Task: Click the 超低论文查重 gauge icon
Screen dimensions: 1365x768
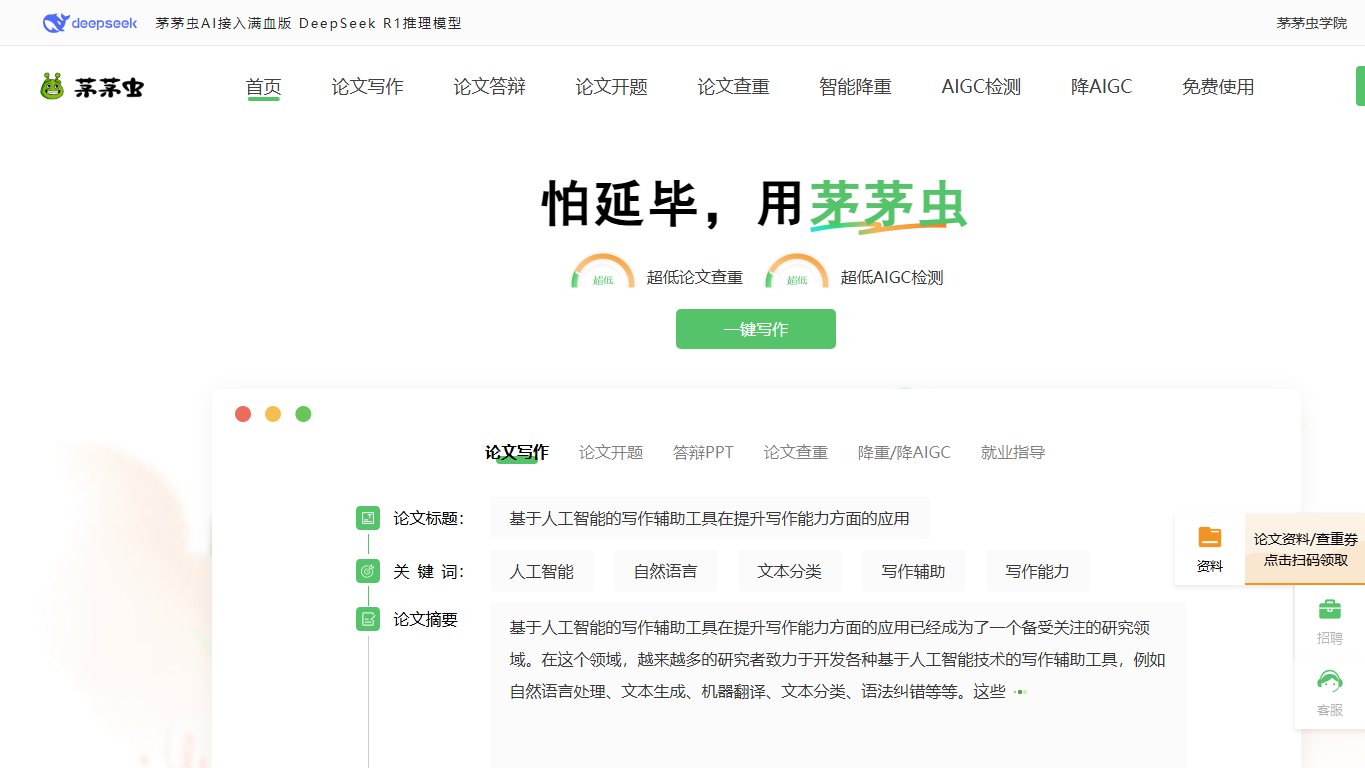Action: tap(603, 271)
